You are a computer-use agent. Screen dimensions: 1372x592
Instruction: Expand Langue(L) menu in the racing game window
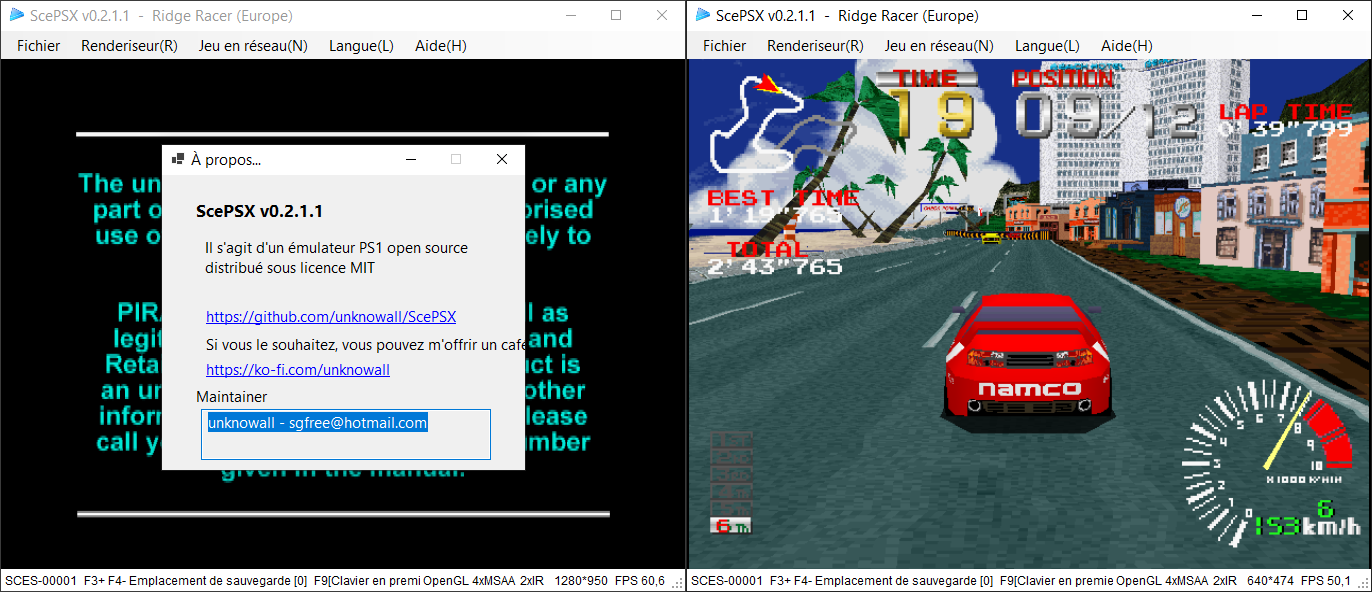pos(1047,46)
